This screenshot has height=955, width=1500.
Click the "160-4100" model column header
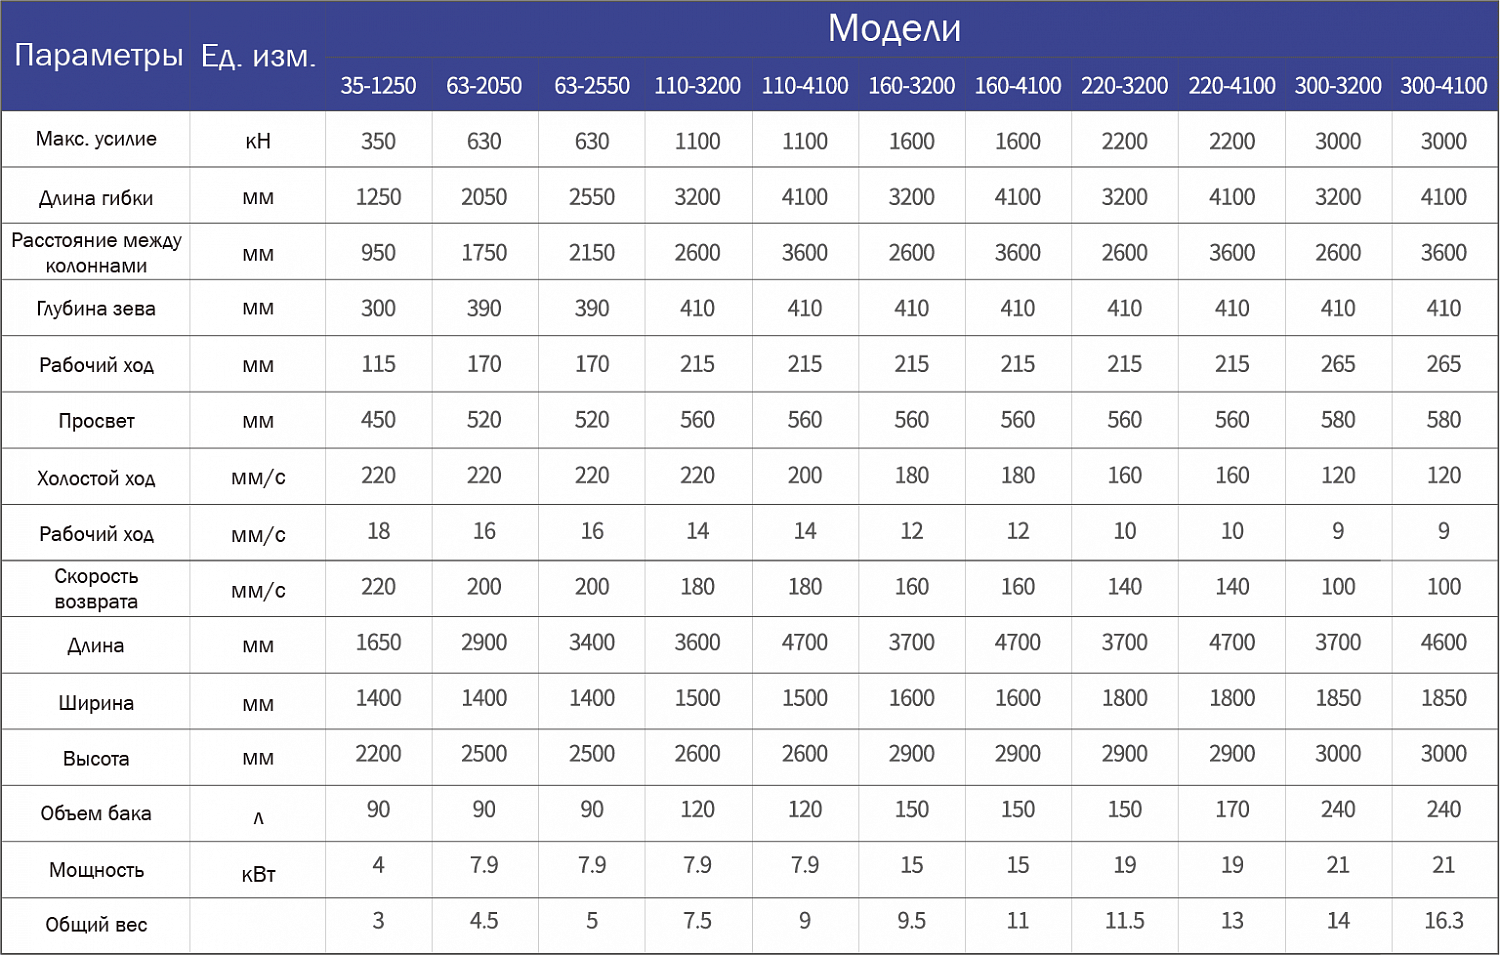1018,86
